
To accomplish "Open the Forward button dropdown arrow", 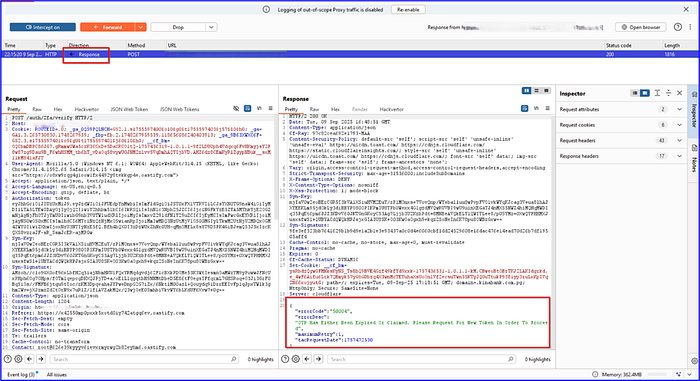I will 141,27.
